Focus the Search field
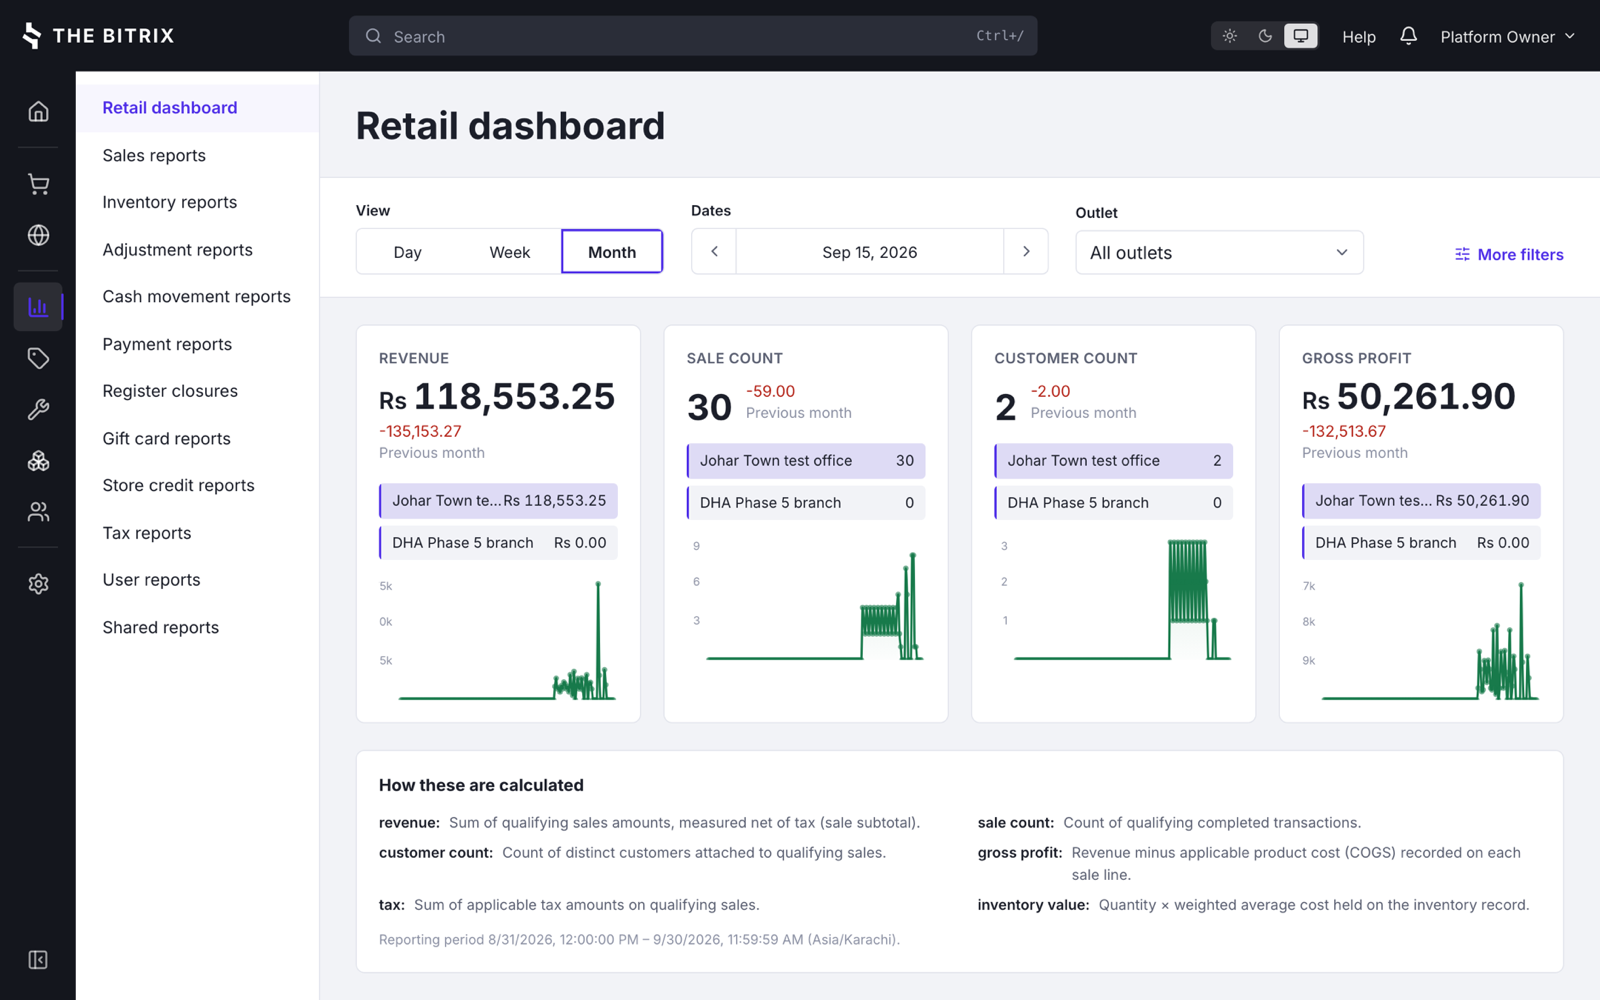Screen dimensions: 1600x1000 coord(693,36)
